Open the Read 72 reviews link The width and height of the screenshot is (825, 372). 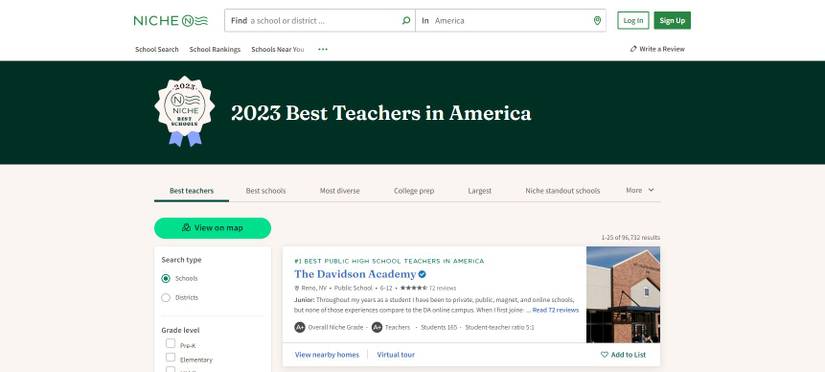[556, 310]
